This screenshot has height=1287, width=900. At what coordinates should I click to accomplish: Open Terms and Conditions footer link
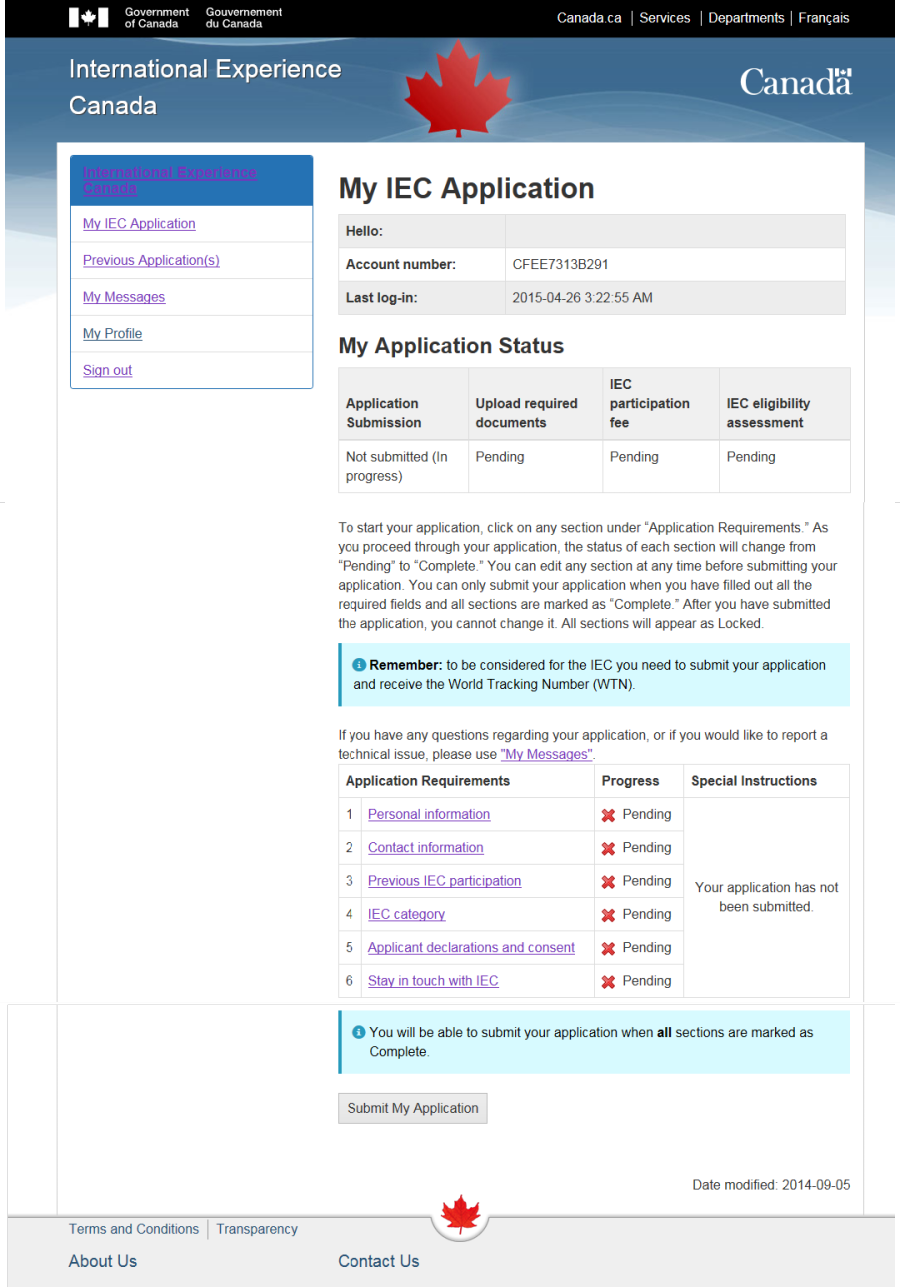pos(134,1229)
